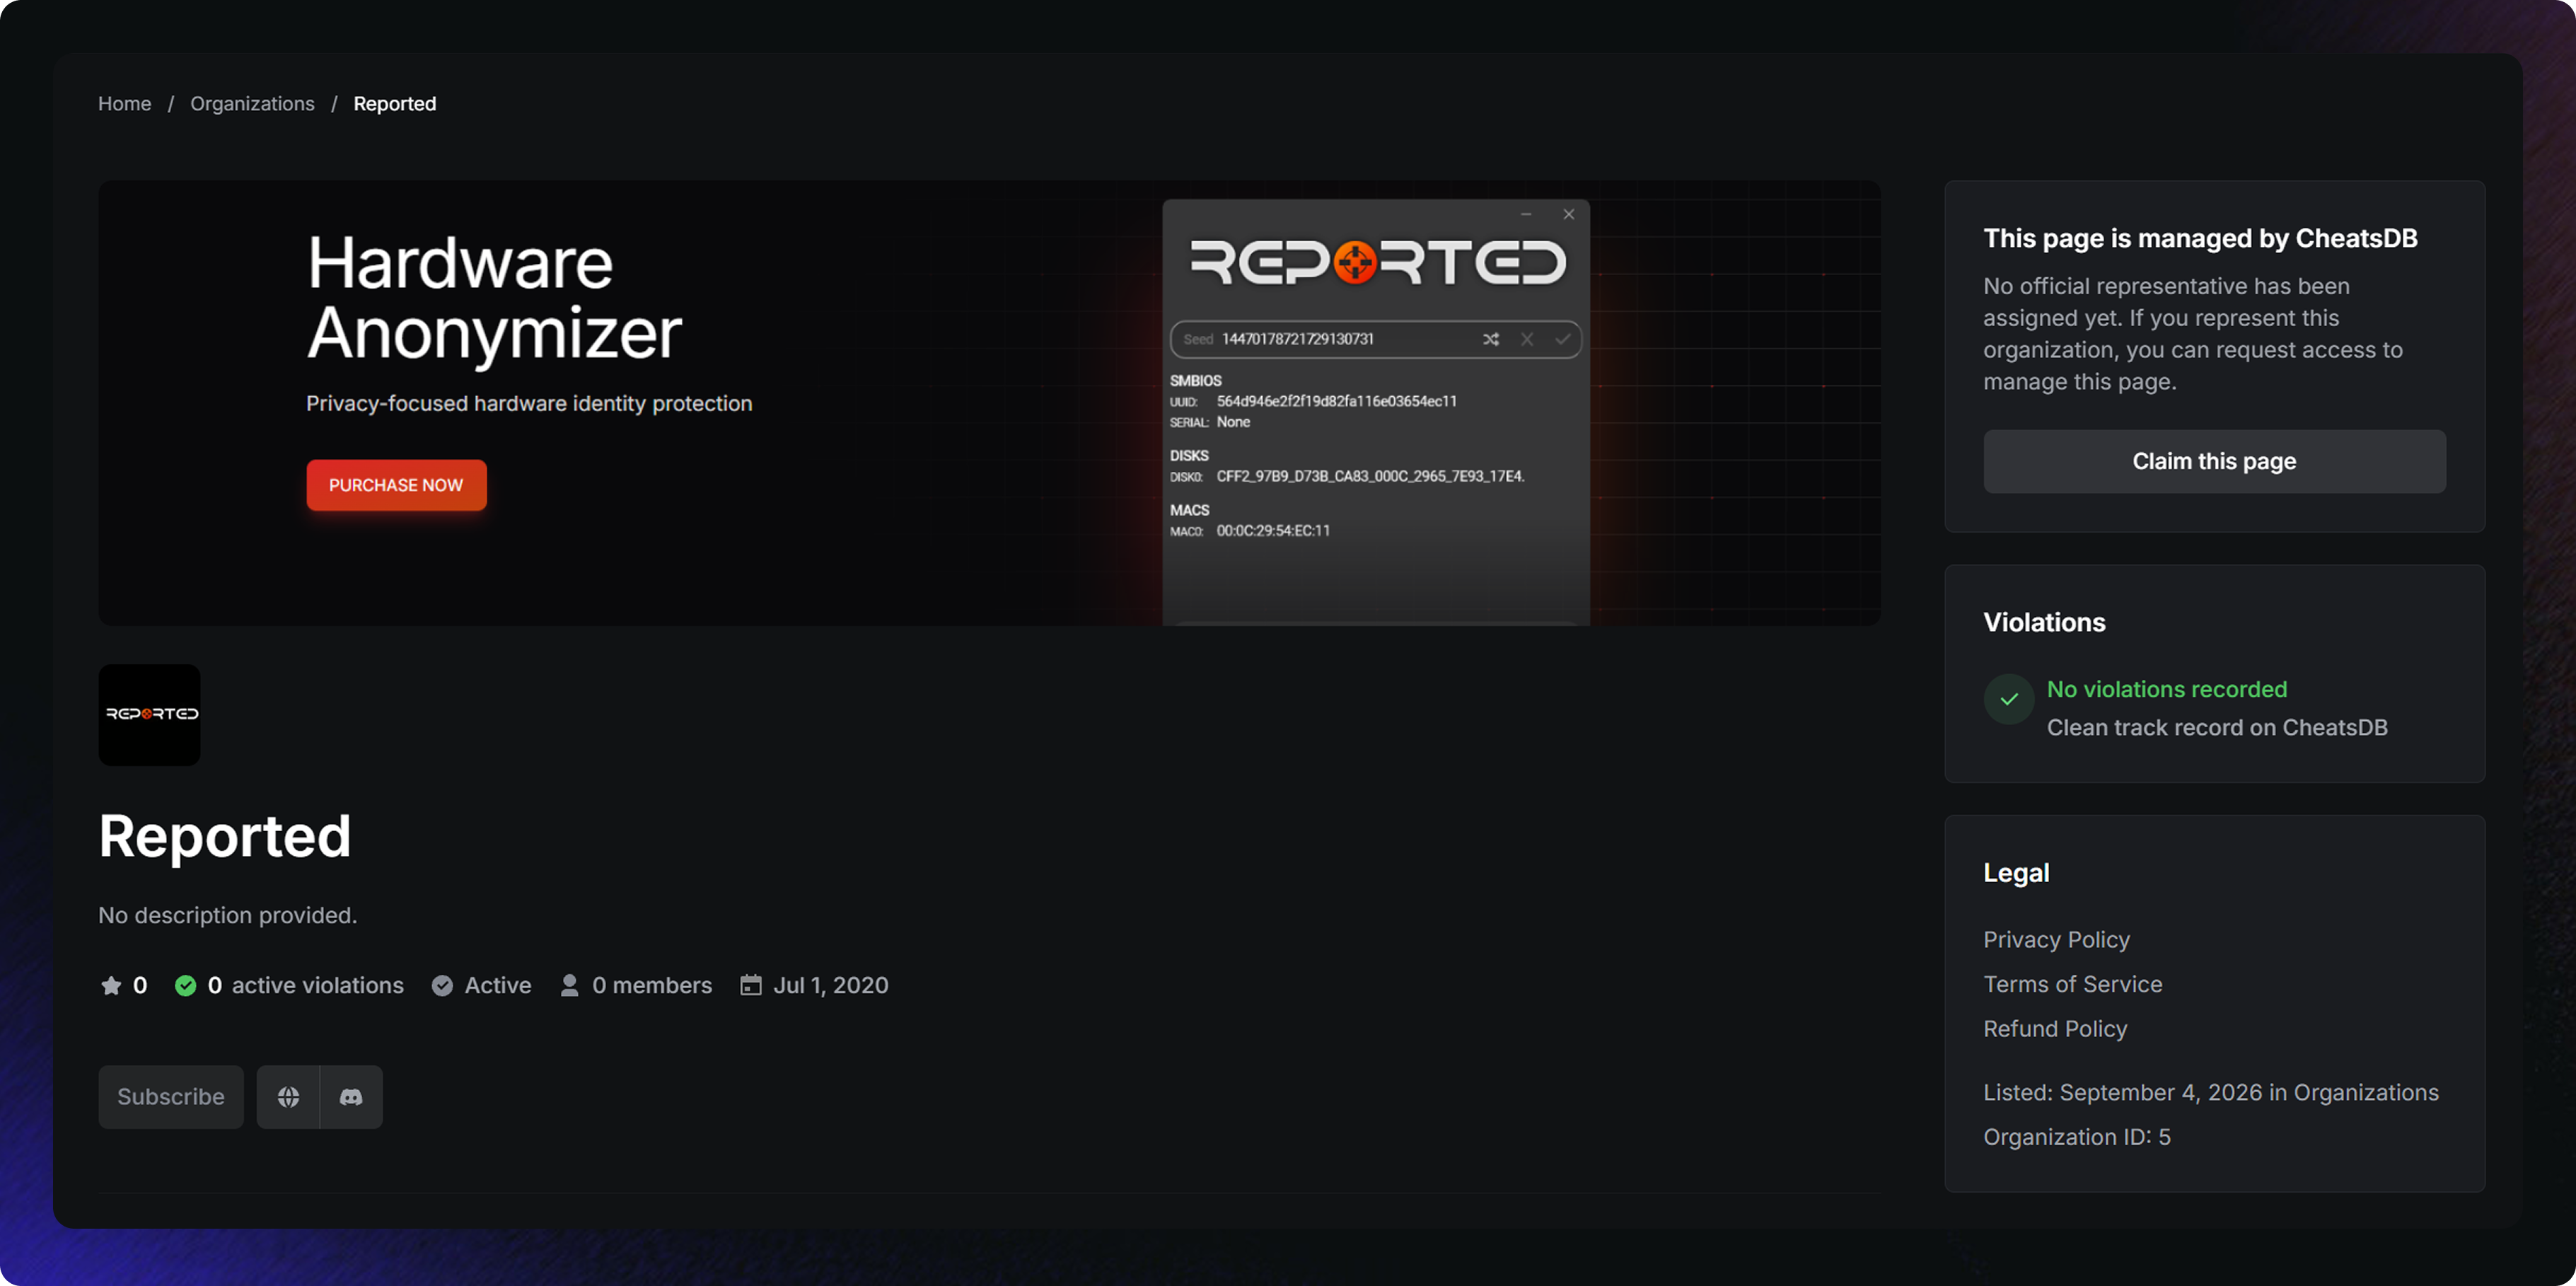Screen dimensions: 2576x1286
Task: Open the Discord icon button
Action: 351,1096
